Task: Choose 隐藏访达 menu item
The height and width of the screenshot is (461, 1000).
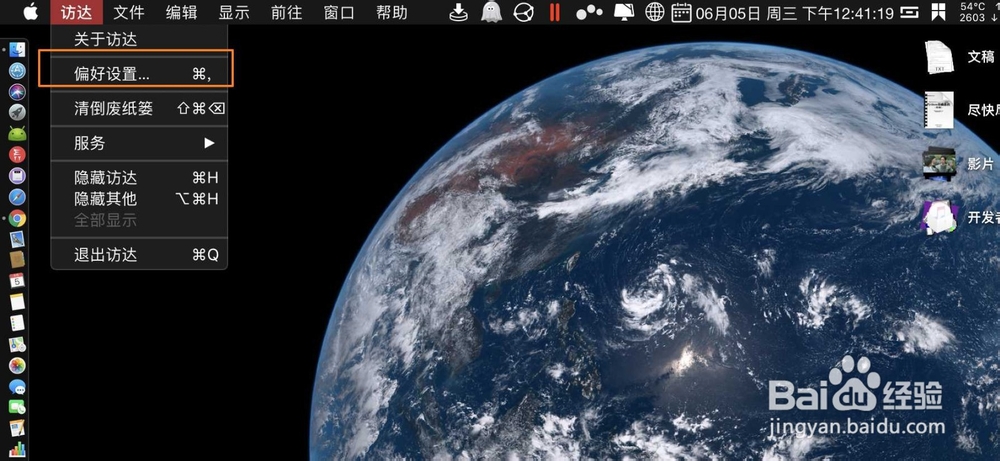Action: pos(139,177)
